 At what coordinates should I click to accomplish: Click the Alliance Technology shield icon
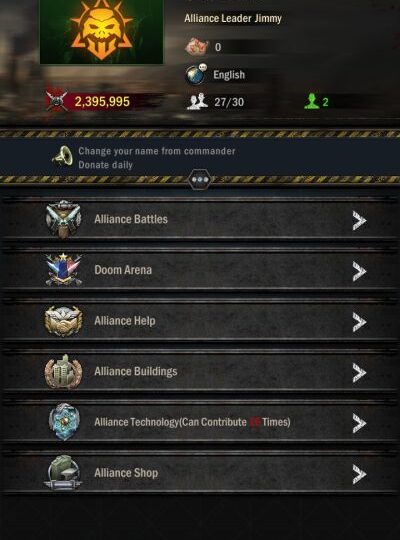tap(64, 422)
